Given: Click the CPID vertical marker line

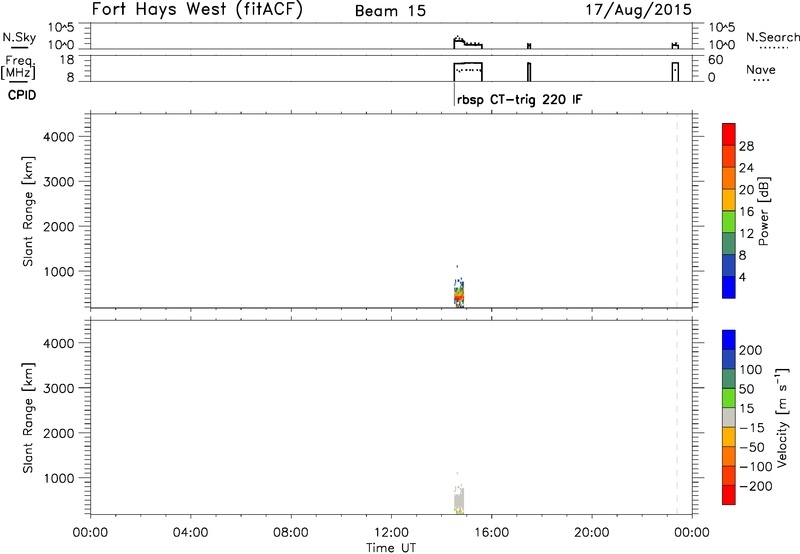Looking at the screenshot, I should coord(454,94).
